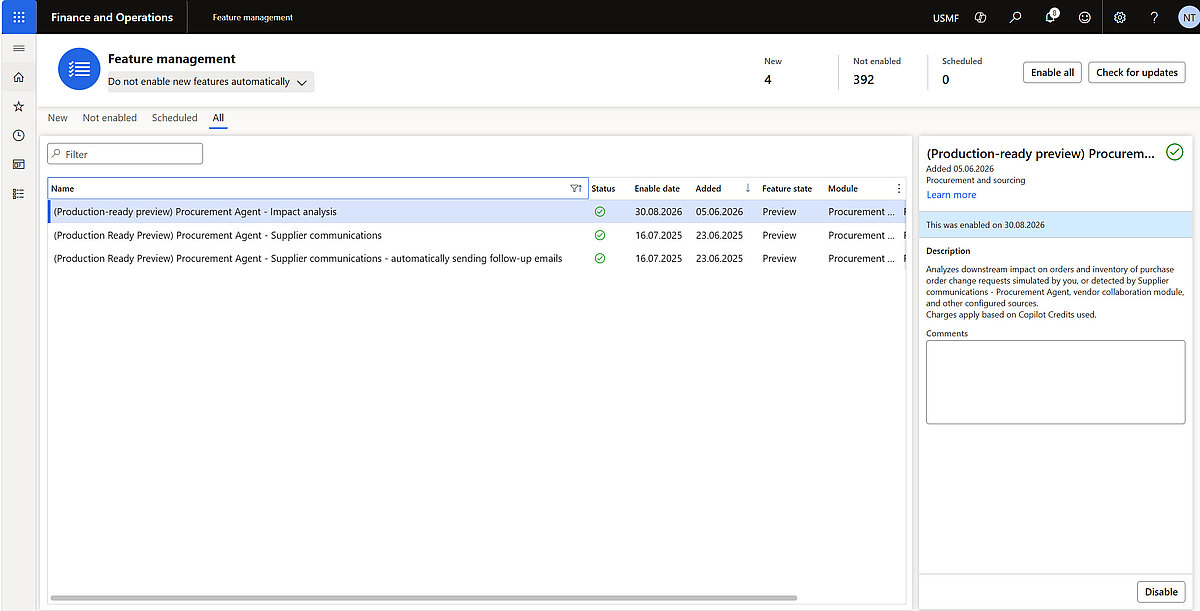The image size is (1200, 611).
Task: Sort by the Enable date column header
Action: pyautogui.click(x=657, y=188)
